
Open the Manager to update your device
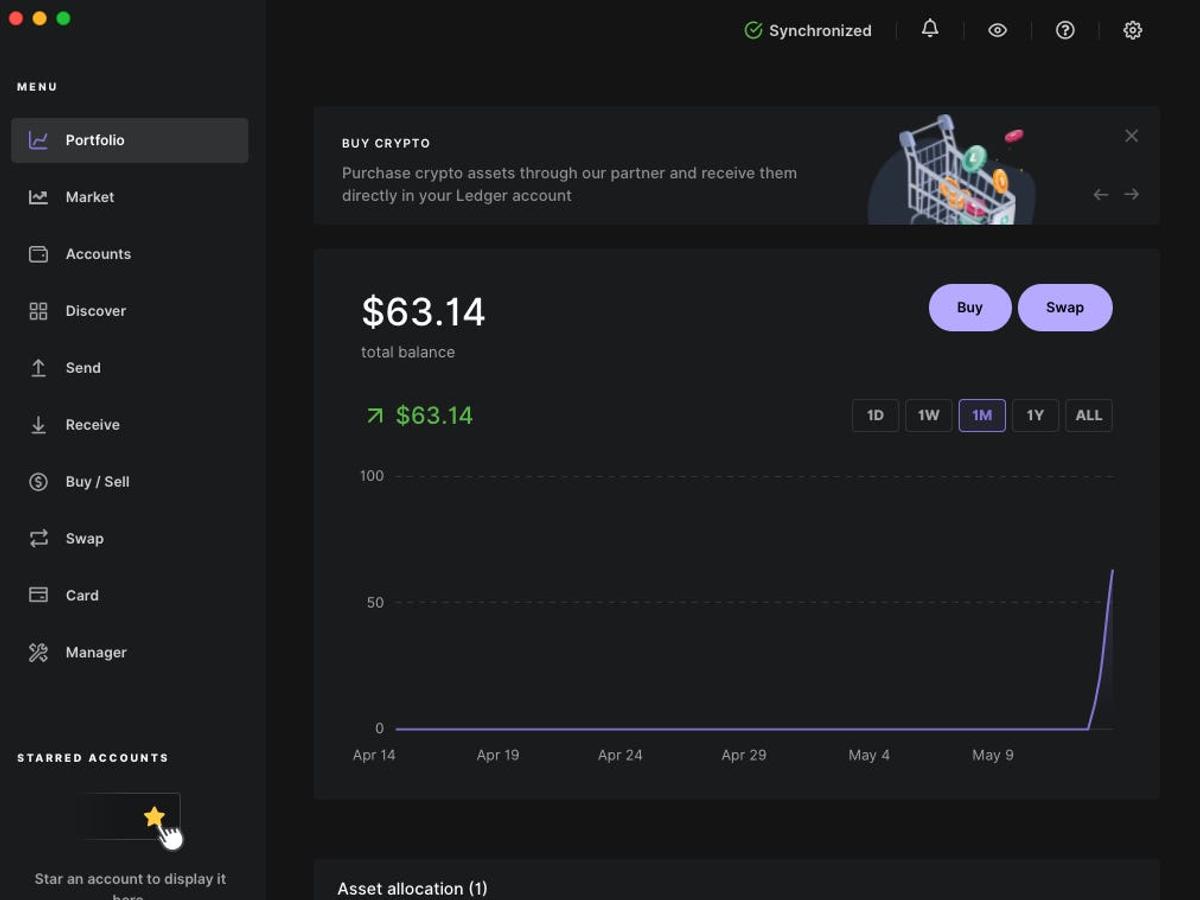click(96, 652)
